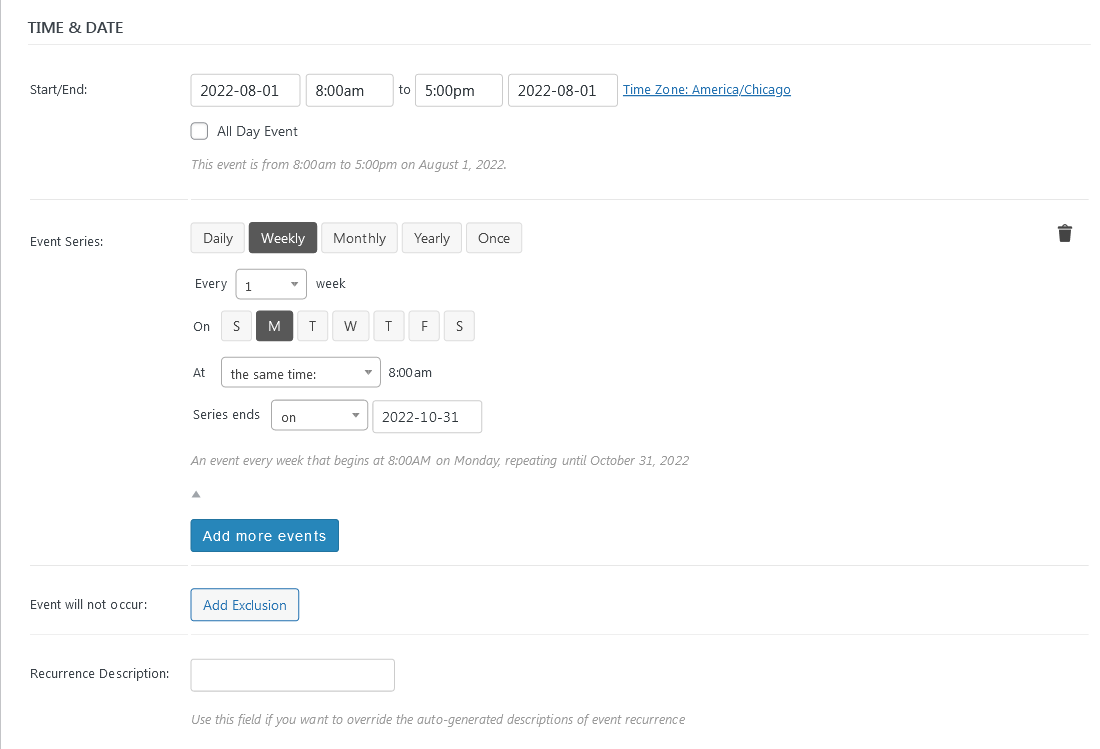The image size is (1100, 749).
Task: Click the start date field 2022-08-01
Action: (x=245, y=90)
